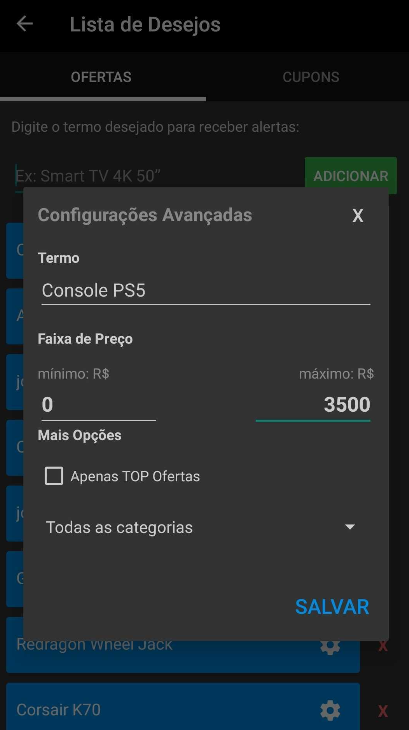
Task: Save settings with SALVAR button
Action: point(332,607)
